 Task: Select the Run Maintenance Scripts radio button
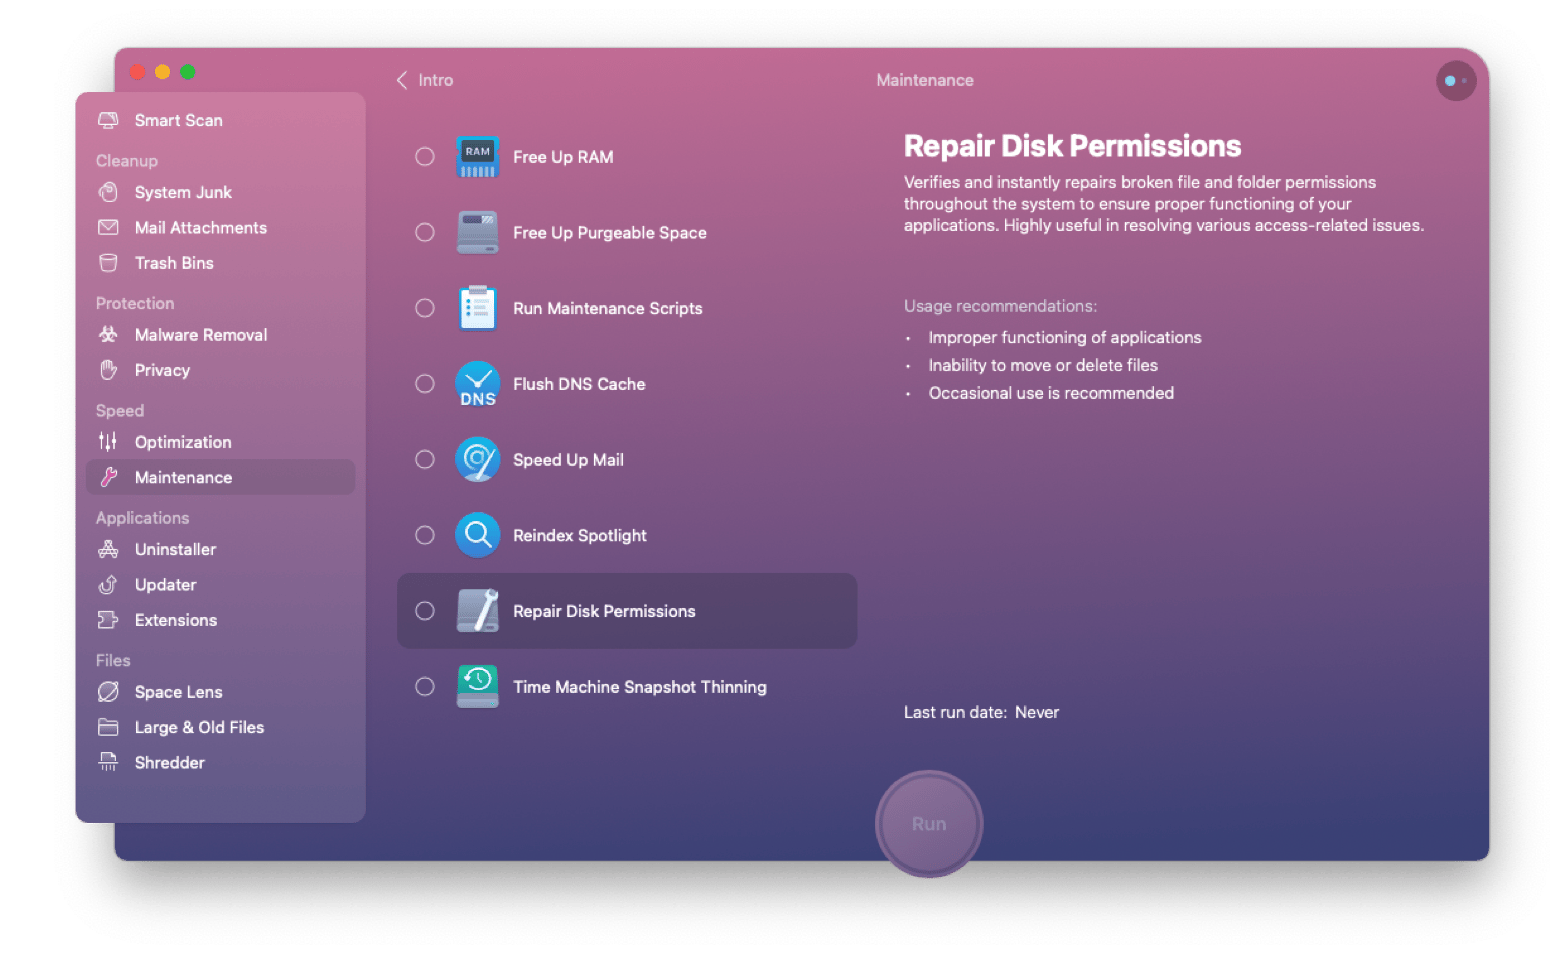(425, 308)
